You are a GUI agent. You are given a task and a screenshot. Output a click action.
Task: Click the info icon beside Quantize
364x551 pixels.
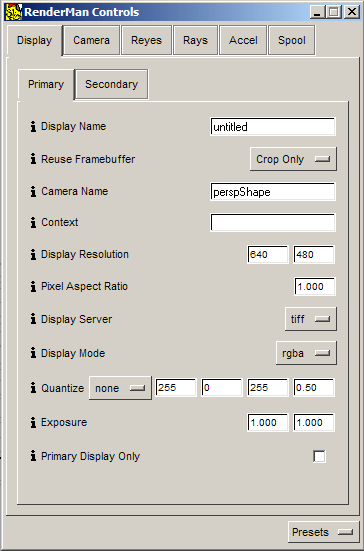click(x=33, y=388)
